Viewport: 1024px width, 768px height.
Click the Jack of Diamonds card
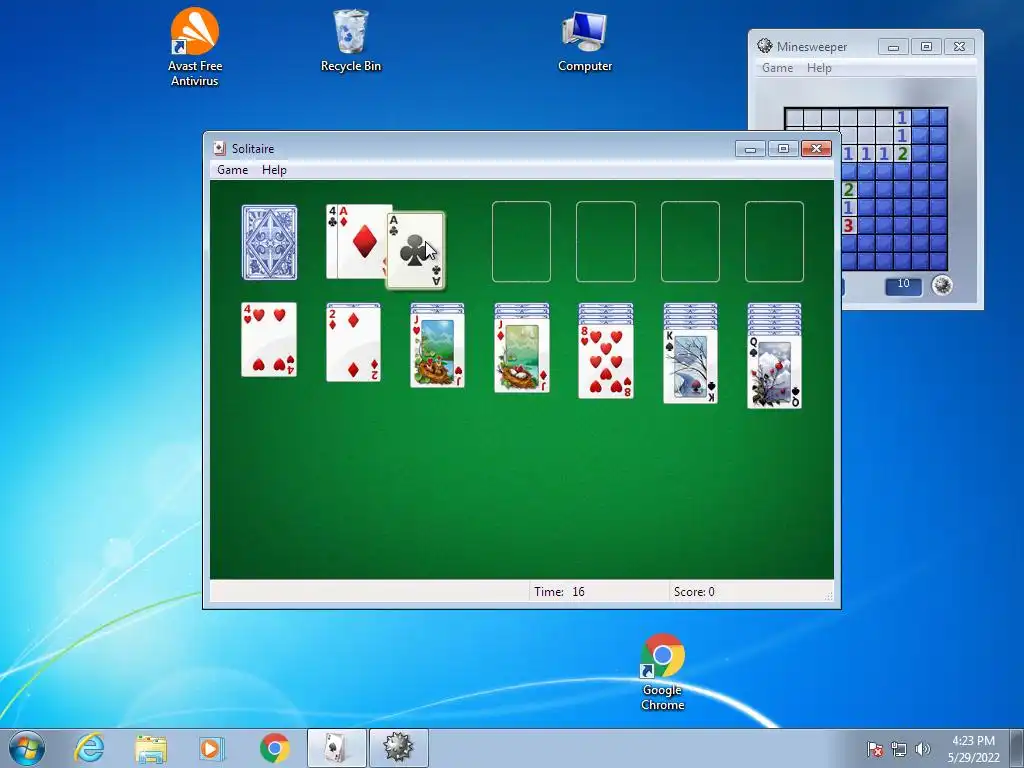pos(521,355)
